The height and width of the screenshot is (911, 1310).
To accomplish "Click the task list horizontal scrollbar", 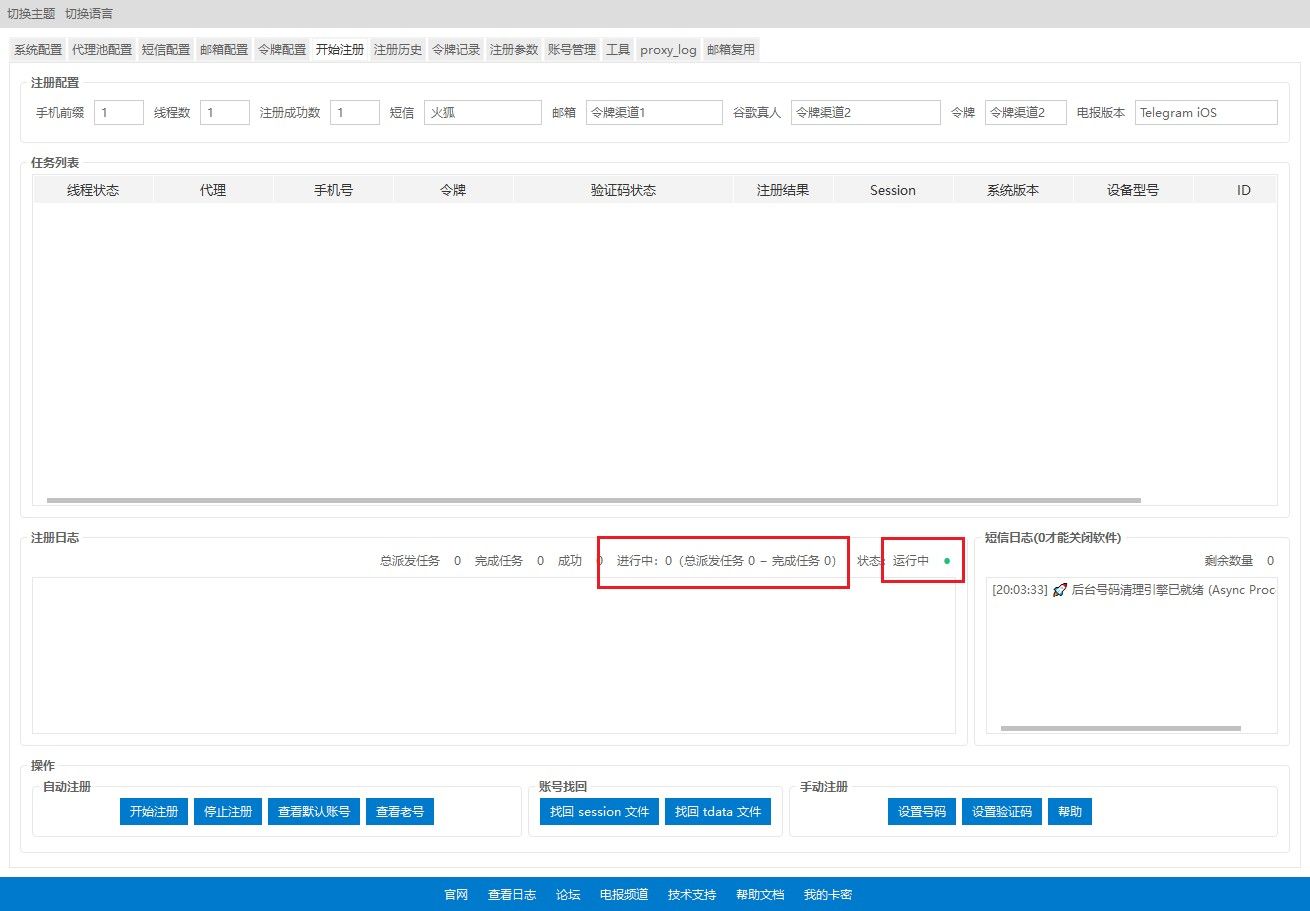I will (x=593, y=500).
